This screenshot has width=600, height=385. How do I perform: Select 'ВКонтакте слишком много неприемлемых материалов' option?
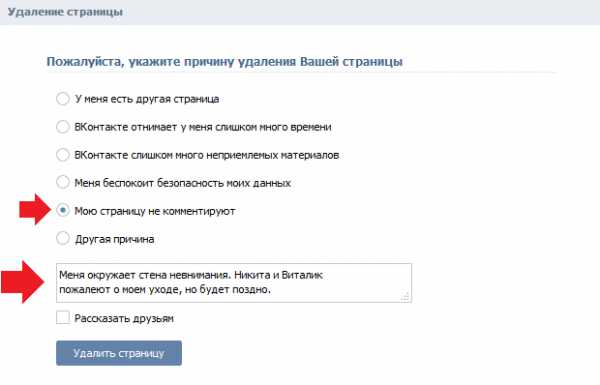coord(63,155)
